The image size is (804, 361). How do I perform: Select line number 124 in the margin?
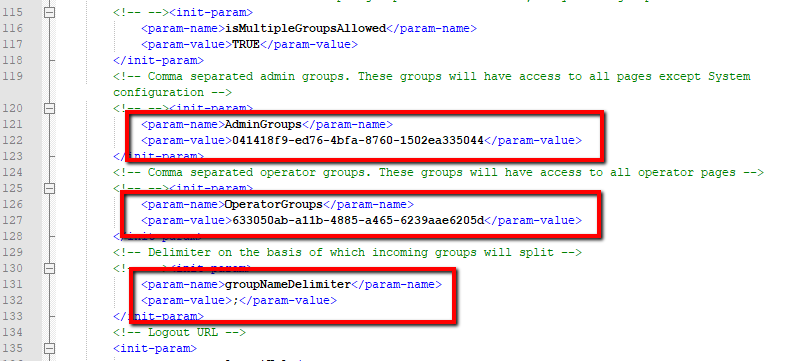tap(13, 172)
